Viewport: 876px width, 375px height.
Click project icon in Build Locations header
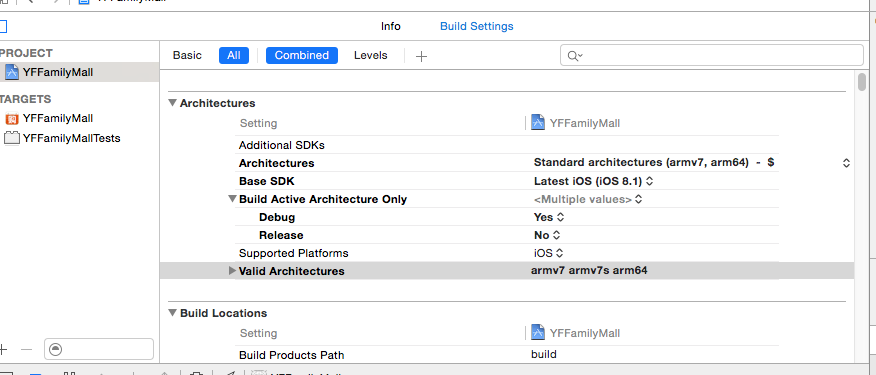pyautogui.click(x=537, y=333)
